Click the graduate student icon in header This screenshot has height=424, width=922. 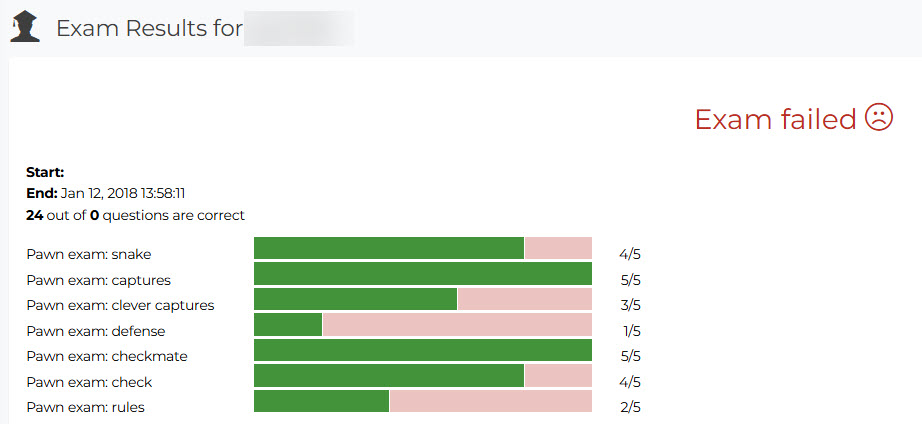[25, 27]
